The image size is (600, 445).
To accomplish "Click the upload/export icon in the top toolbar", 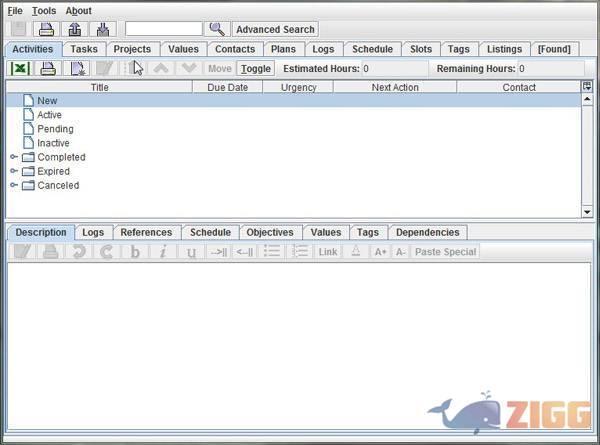I will pyautogui.click(x=75, y=29).
